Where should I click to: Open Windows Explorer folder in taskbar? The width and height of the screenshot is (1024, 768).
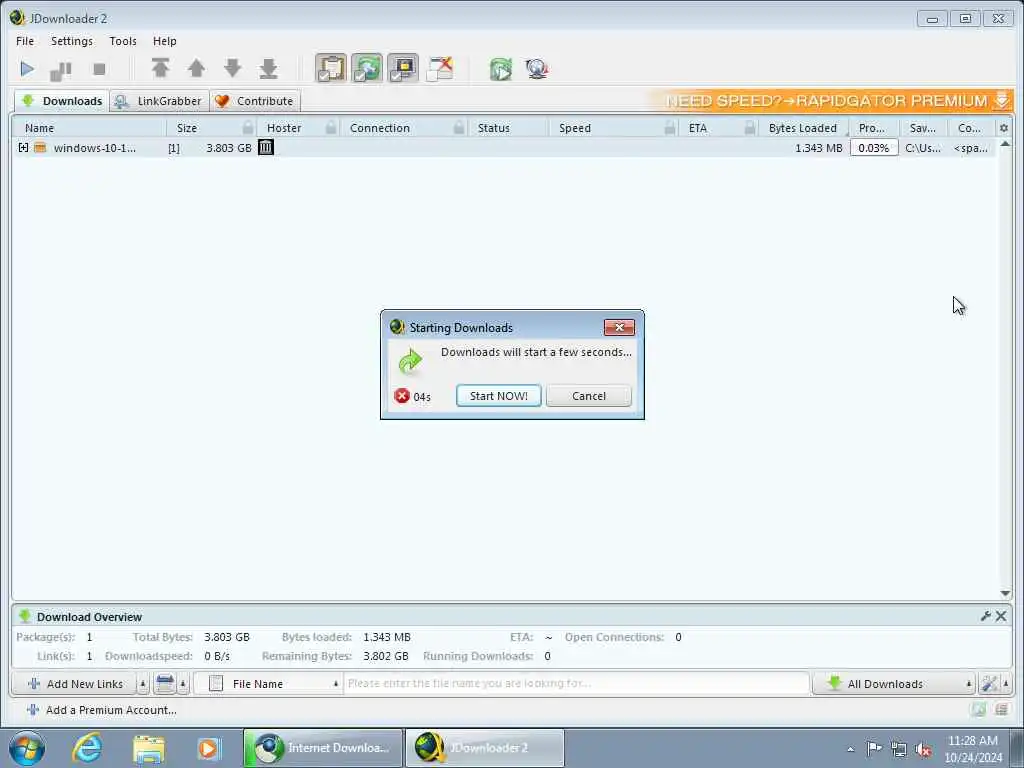(148, 748)
